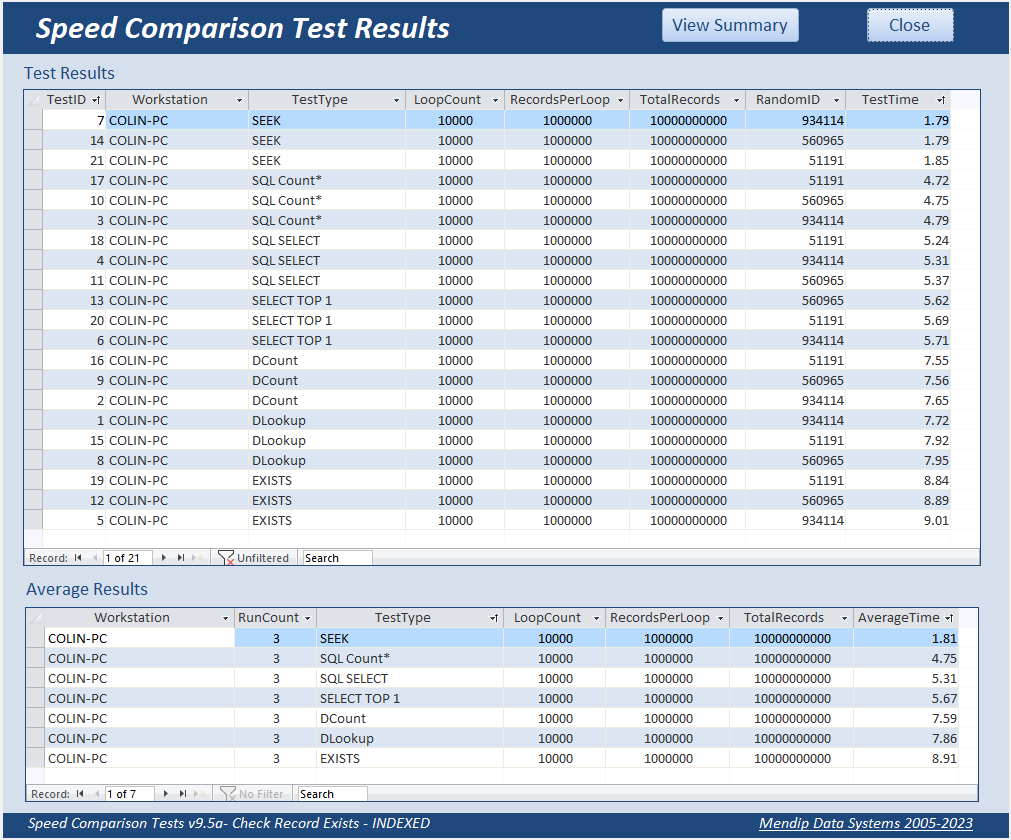The width and height of the screenshot is (1011, 840).
Task: Expand TestType column dropdown in Test Results
Action: pyautogui.click(x=396, y=100)
